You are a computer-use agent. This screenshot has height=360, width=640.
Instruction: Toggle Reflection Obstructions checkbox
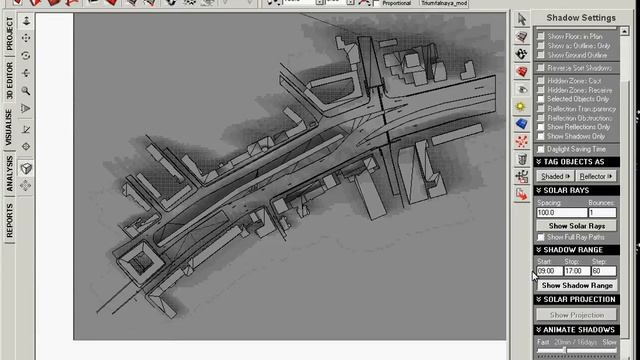[541, 118]
